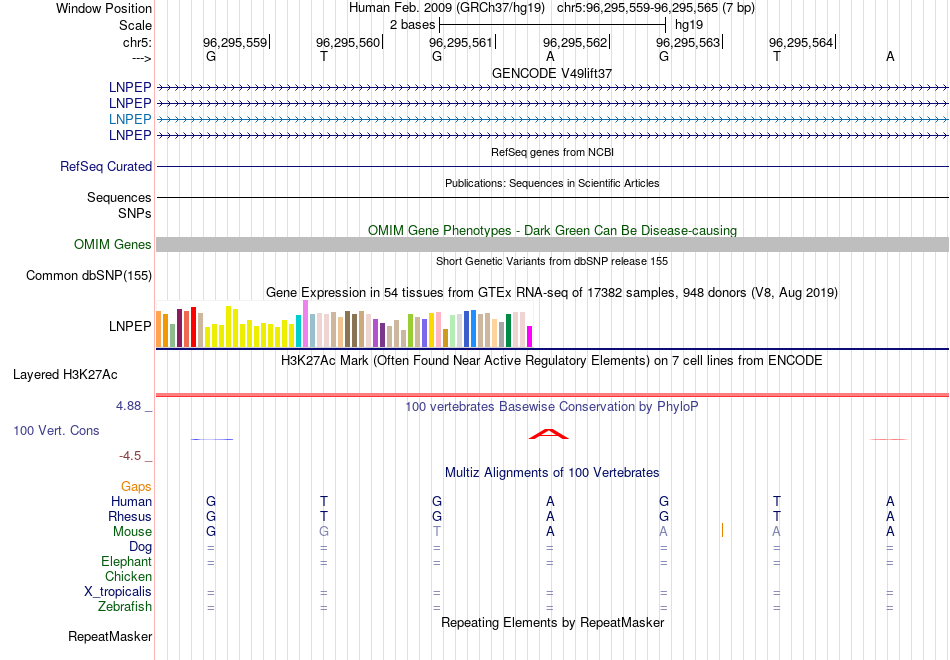Image resolution: width=950 pixels, height=660 pixels.
Task: Click the red PhyloP conservation peak
Action: click(x=548, y=434)
